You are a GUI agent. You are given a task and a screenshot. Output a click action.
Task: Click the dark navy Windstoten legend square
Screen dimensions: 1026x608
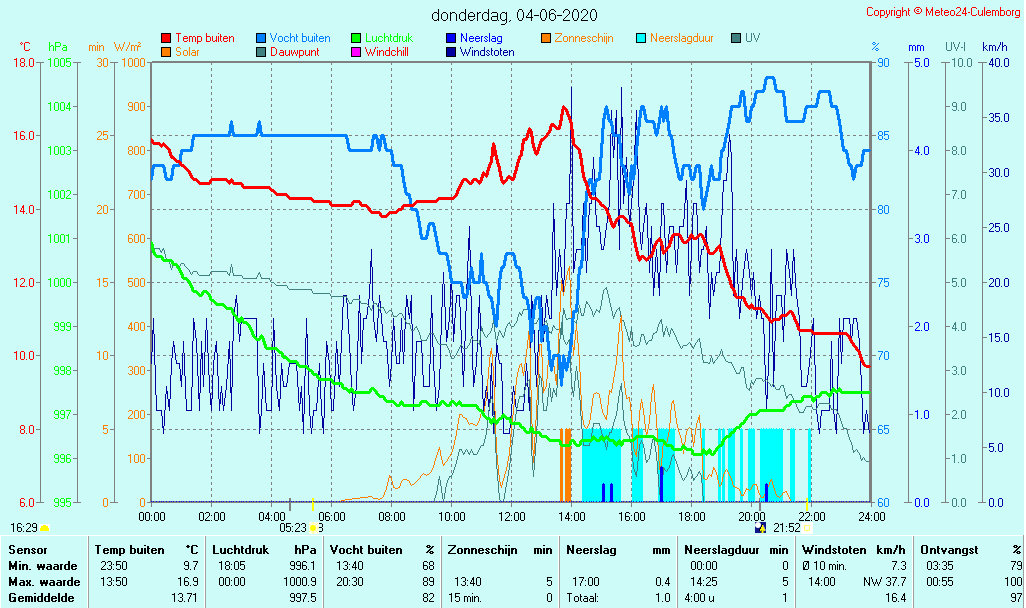click(451, 52)
